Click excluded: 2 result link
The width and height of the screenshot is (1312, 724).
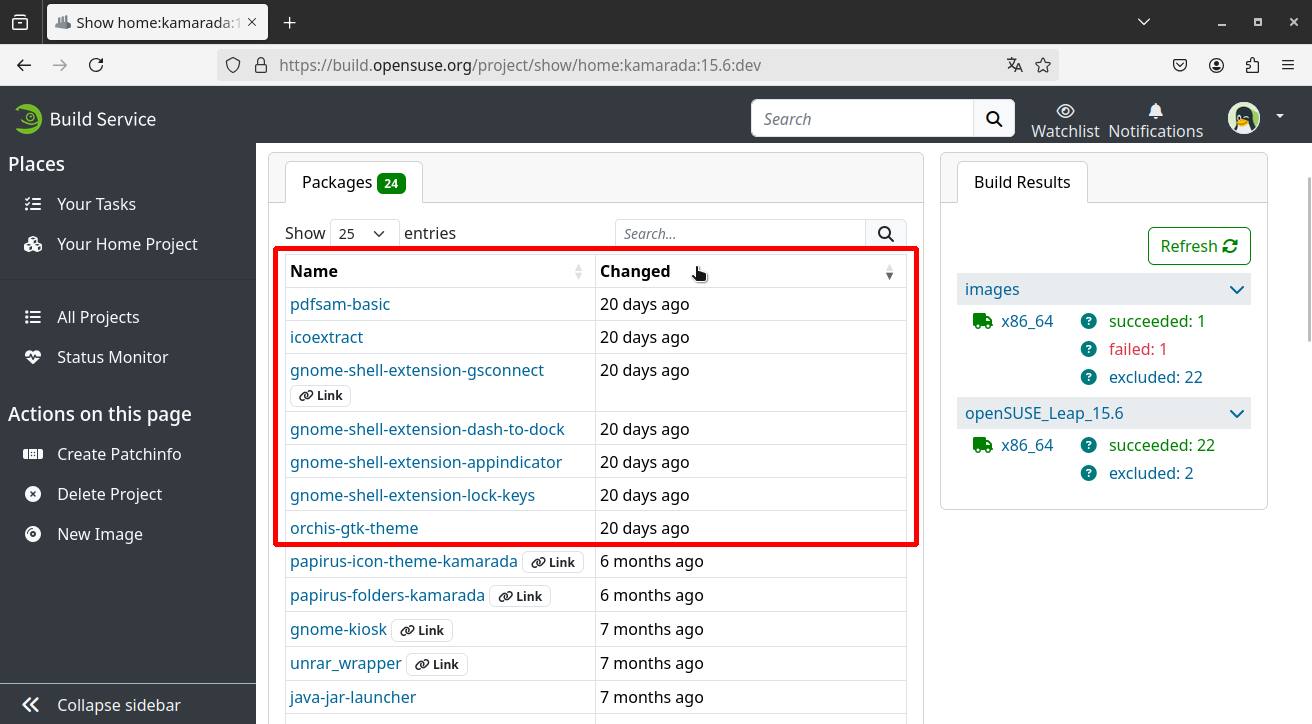tap(1151, 473)
